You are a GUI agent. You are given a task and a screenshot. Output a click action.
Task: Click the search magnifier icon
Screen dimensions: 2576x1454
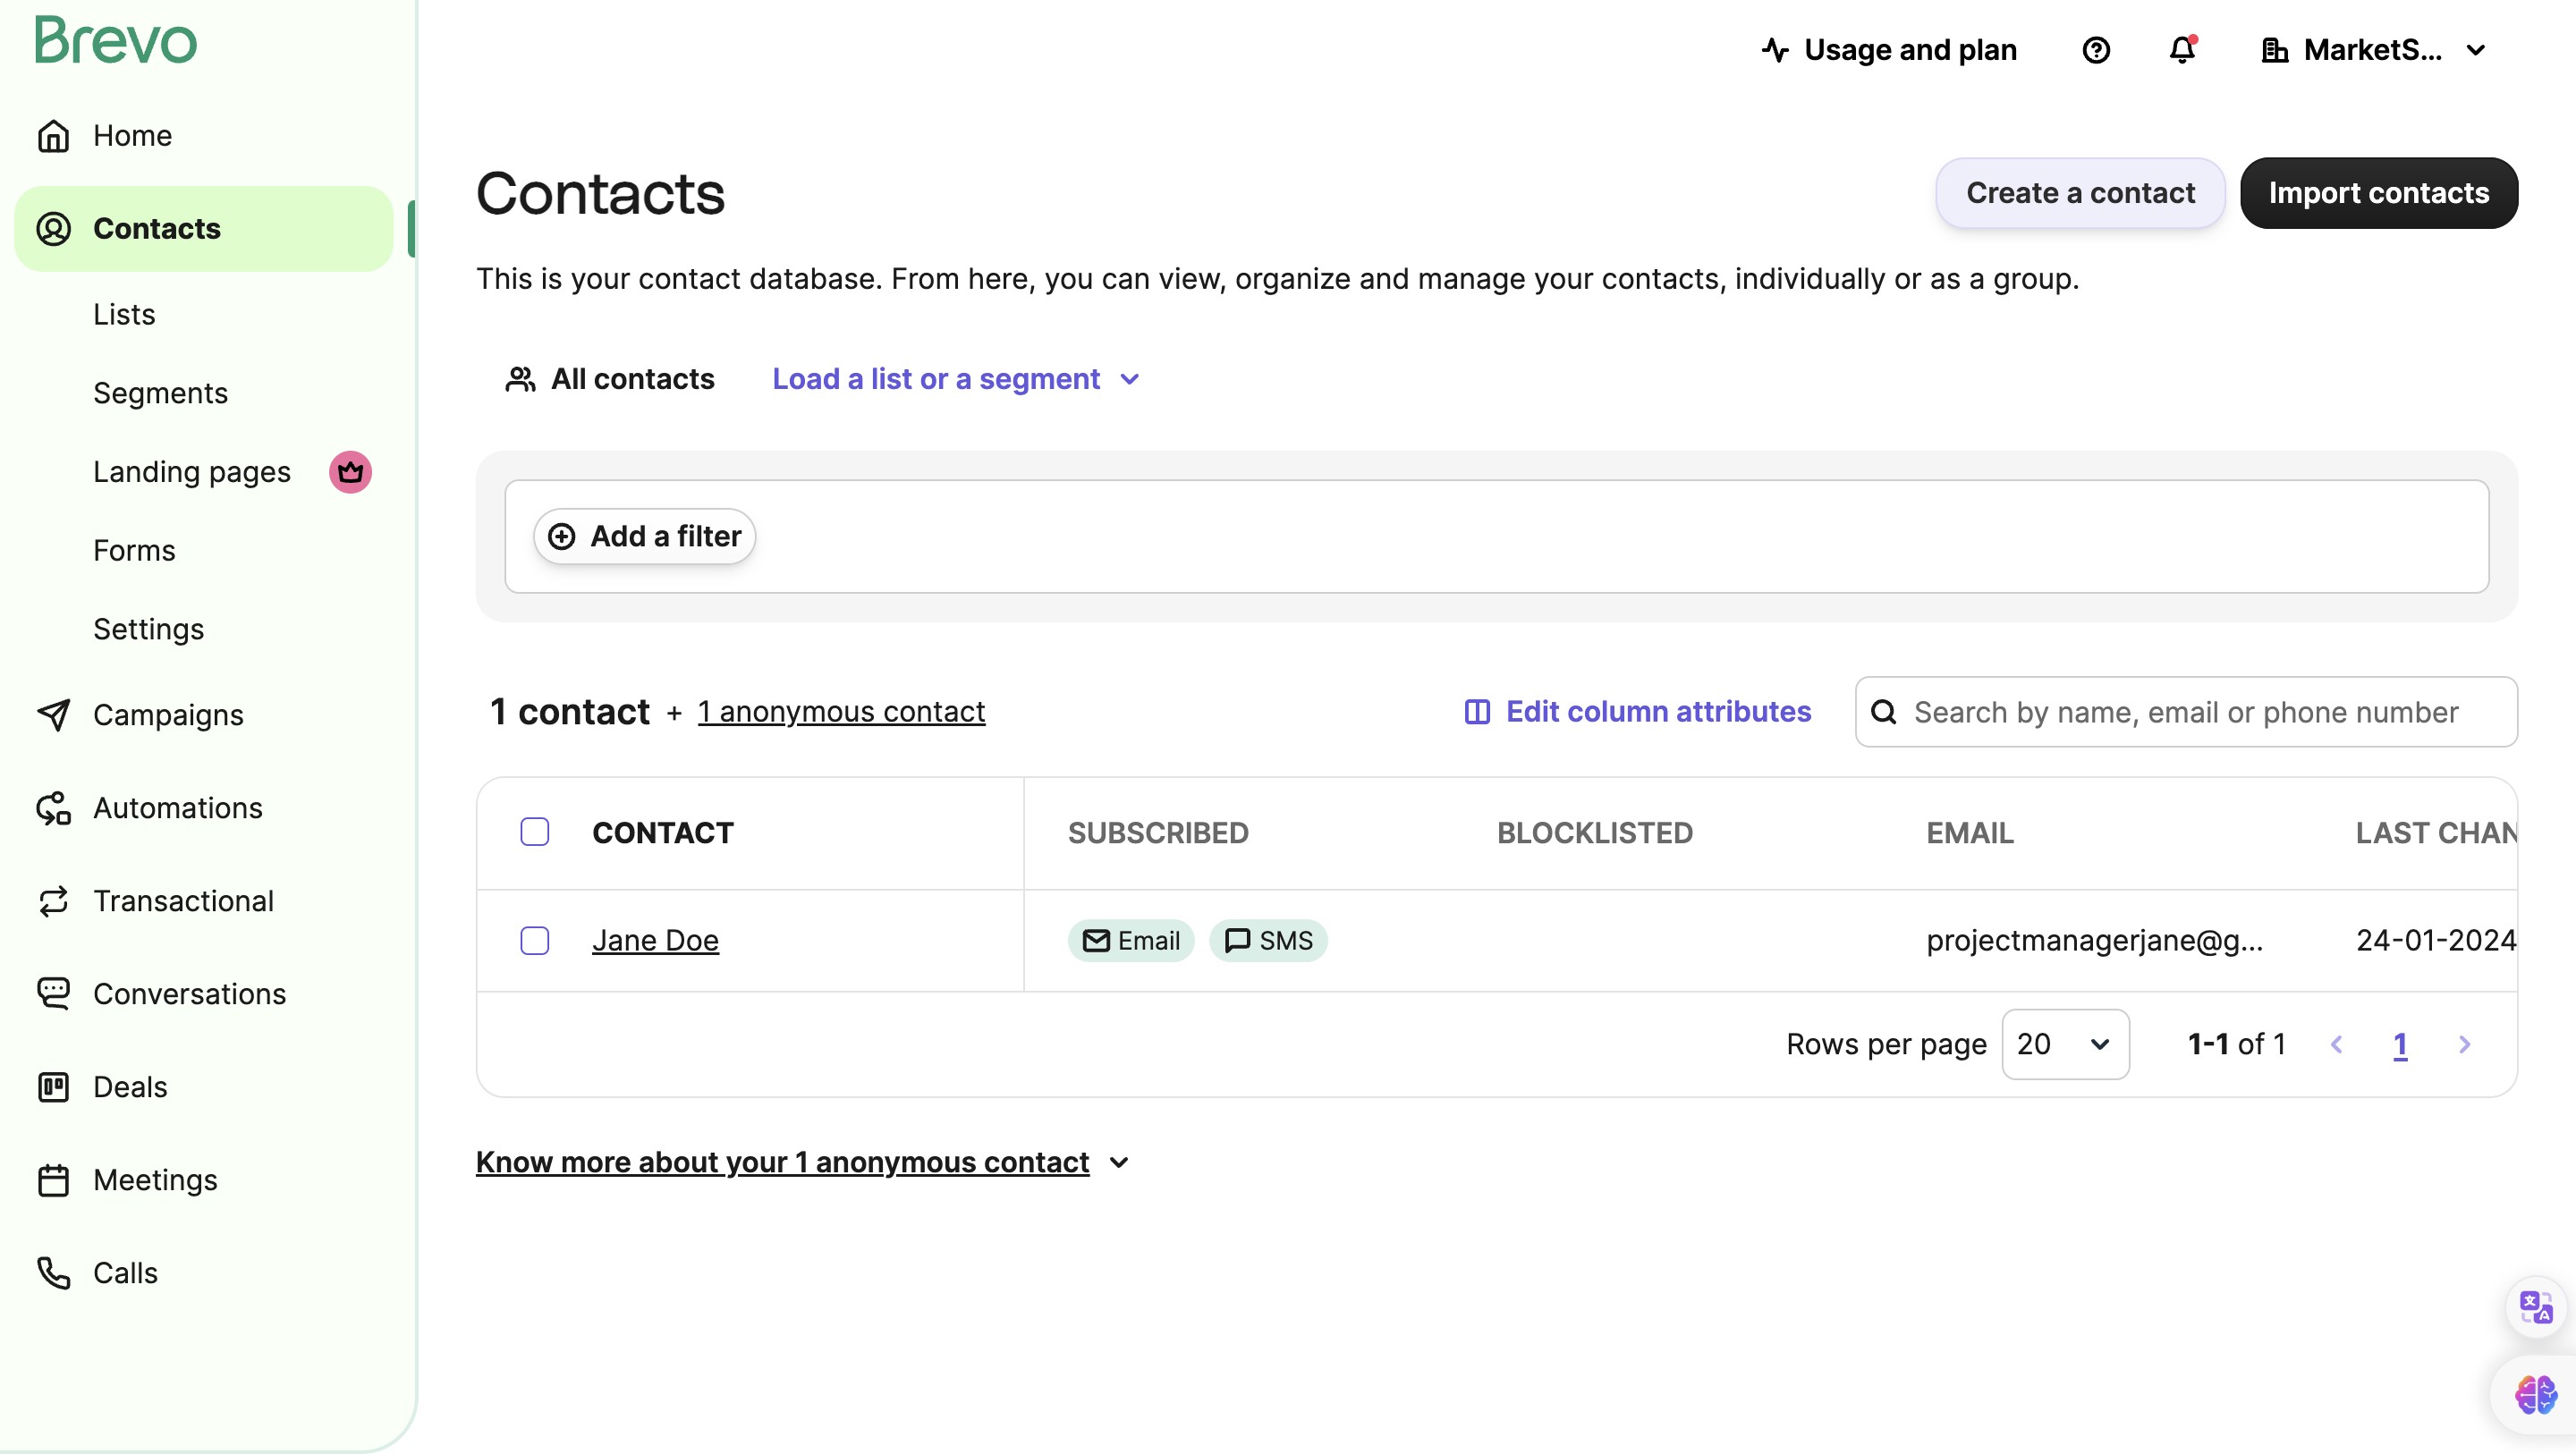[1884, 712]
